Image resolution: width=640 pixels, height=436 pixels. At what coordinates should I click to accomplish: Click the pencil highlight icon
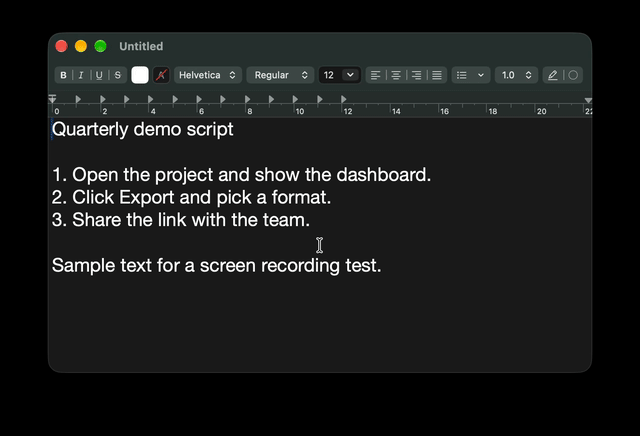pyautogui.click(x=553, y=75)
